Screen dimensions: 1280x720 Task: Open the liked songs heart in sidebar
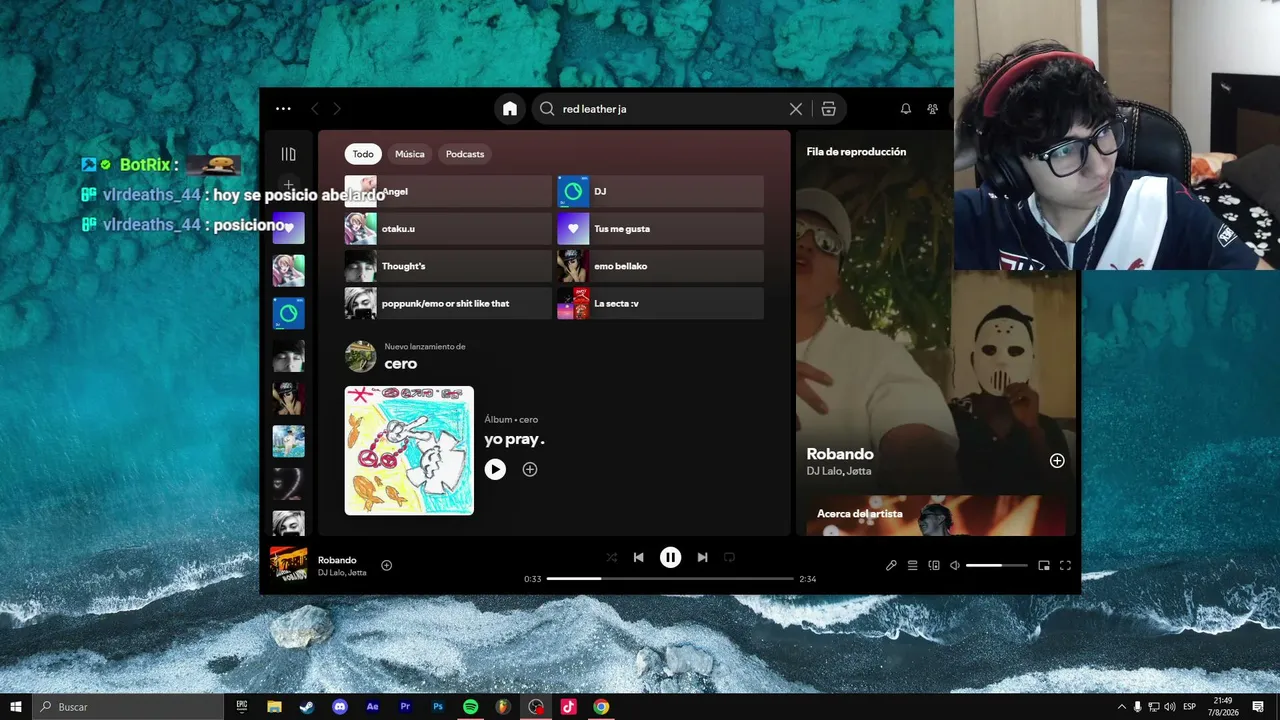coord(289,228)
